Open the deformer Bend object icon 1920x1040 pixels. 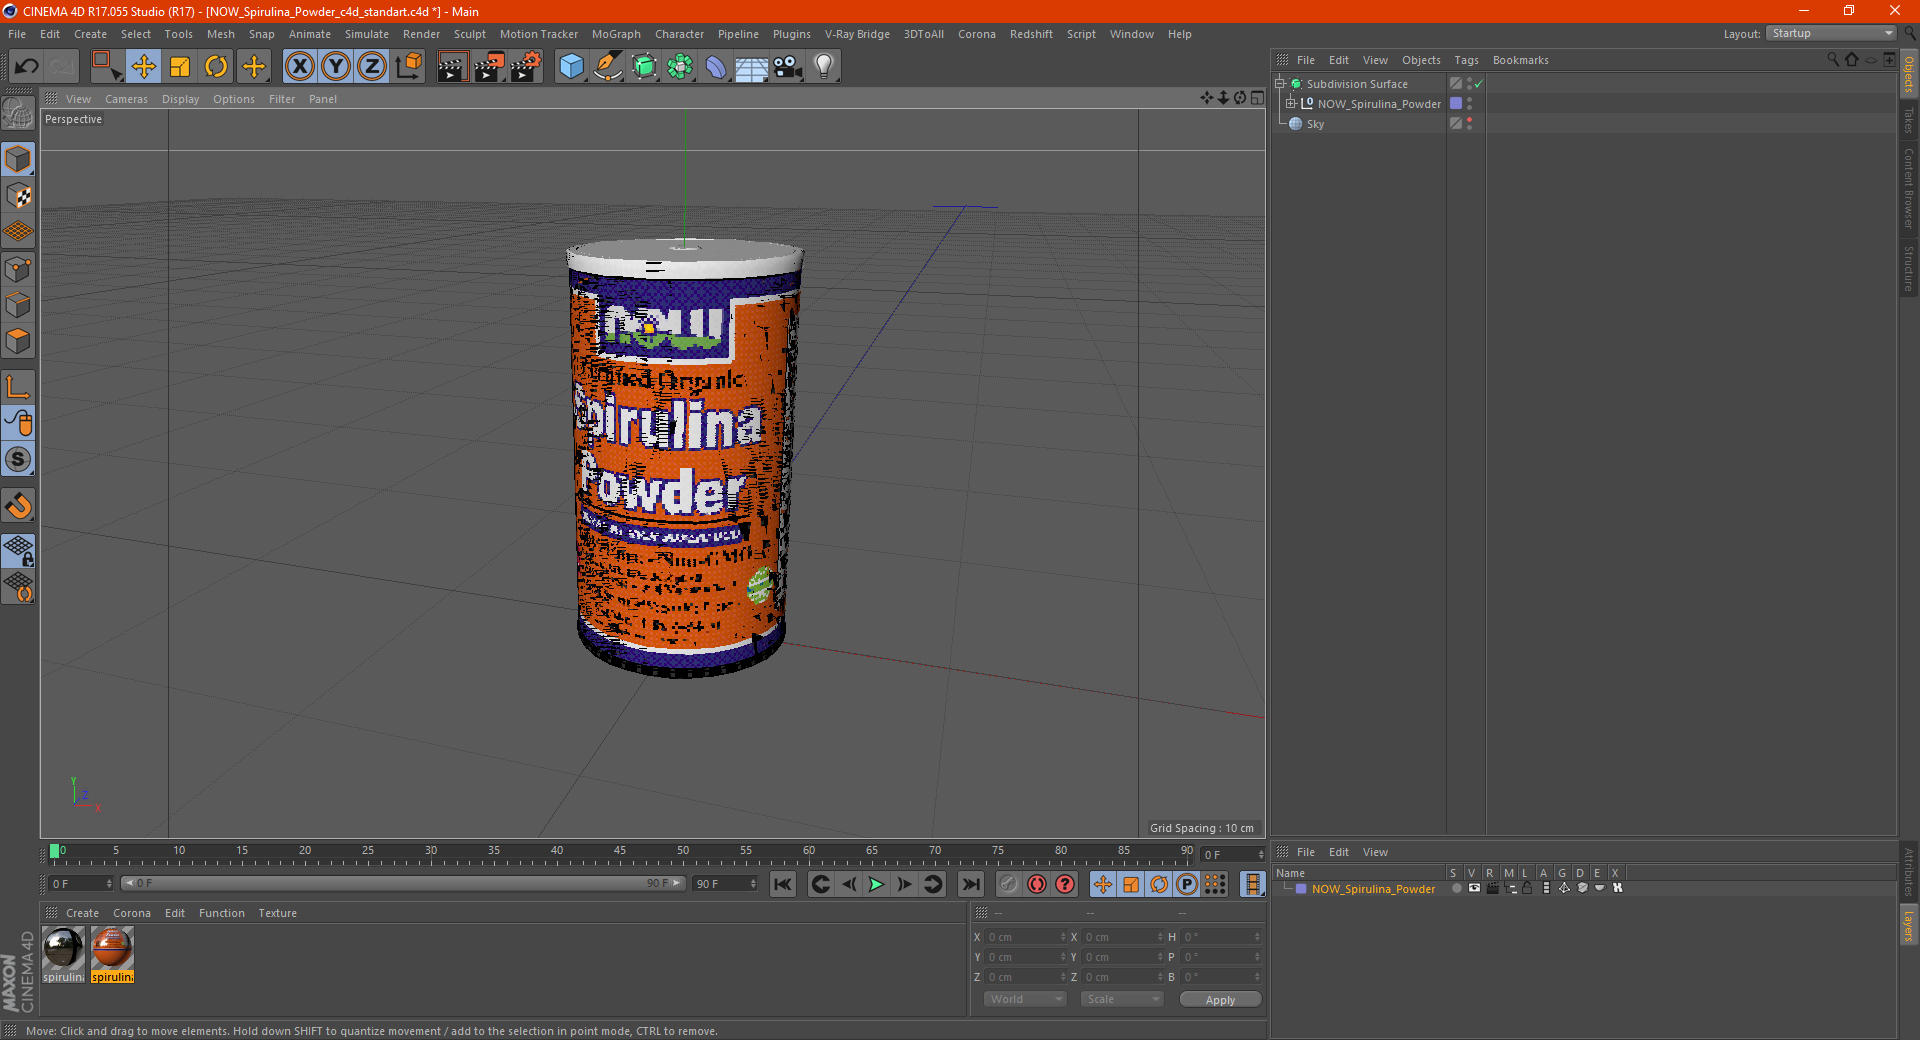[716, 67]
